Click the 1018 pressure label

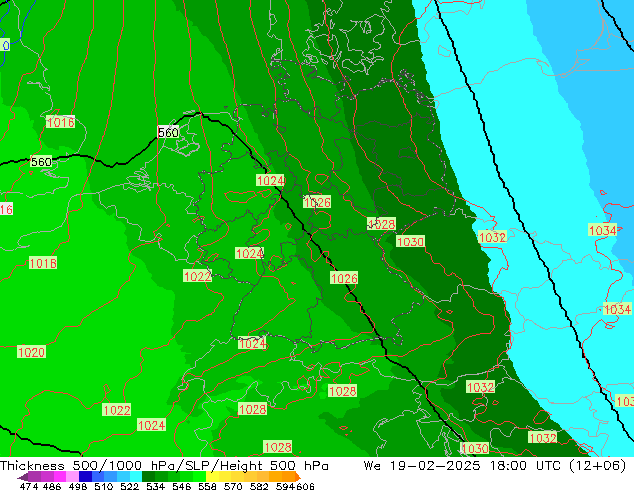click(x=43, y=263)
